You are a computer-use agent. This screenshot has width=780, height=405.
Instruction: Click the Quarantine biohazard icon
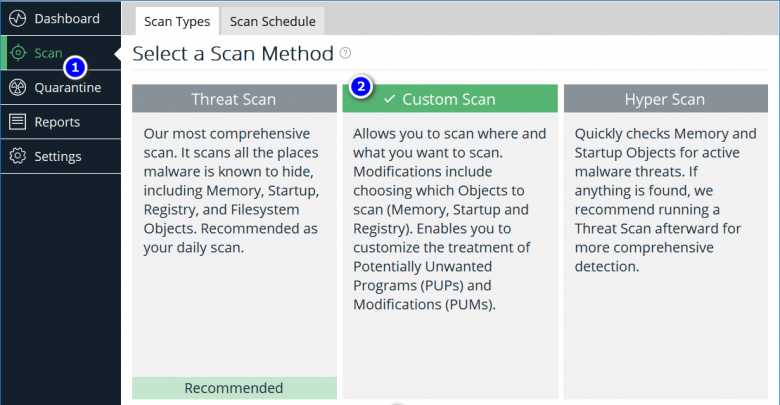click(17, 88)
